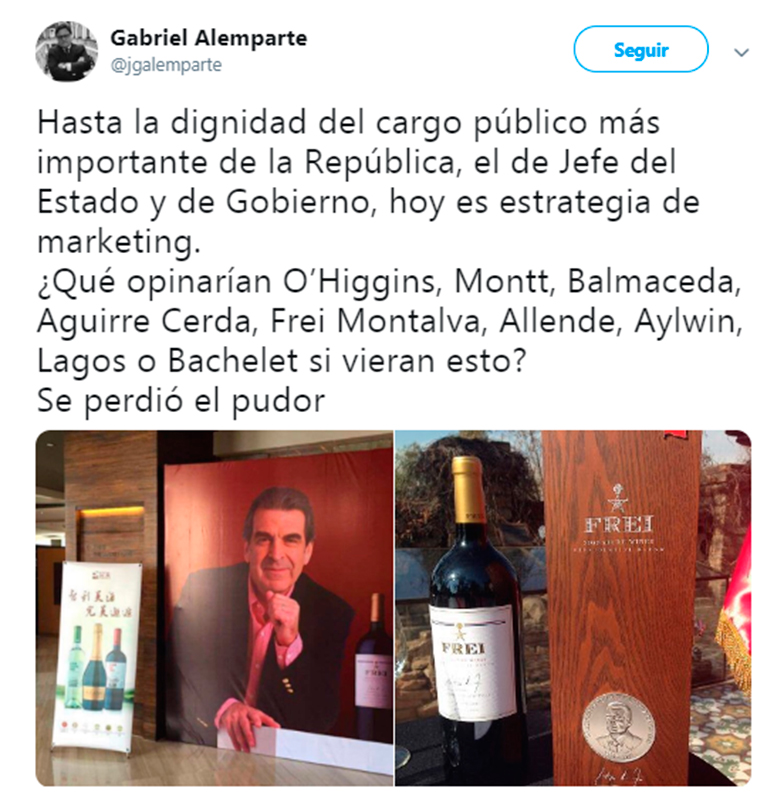Screen dimensions: 784x802
Task: Click the word "marketing." in the tweet
Action: coord(119,241)
